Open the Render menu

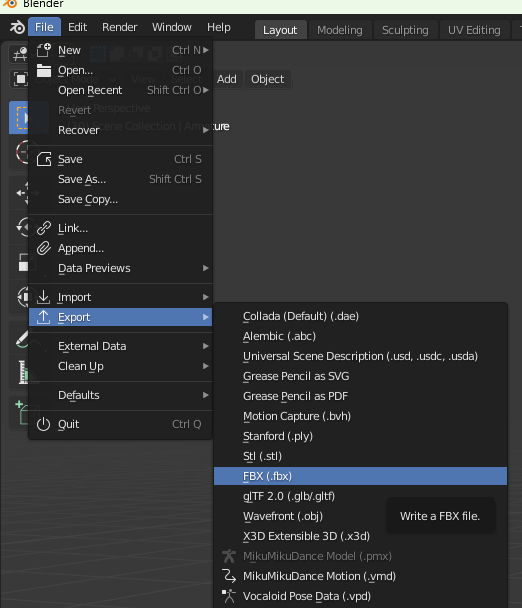[x=119, y=27]
